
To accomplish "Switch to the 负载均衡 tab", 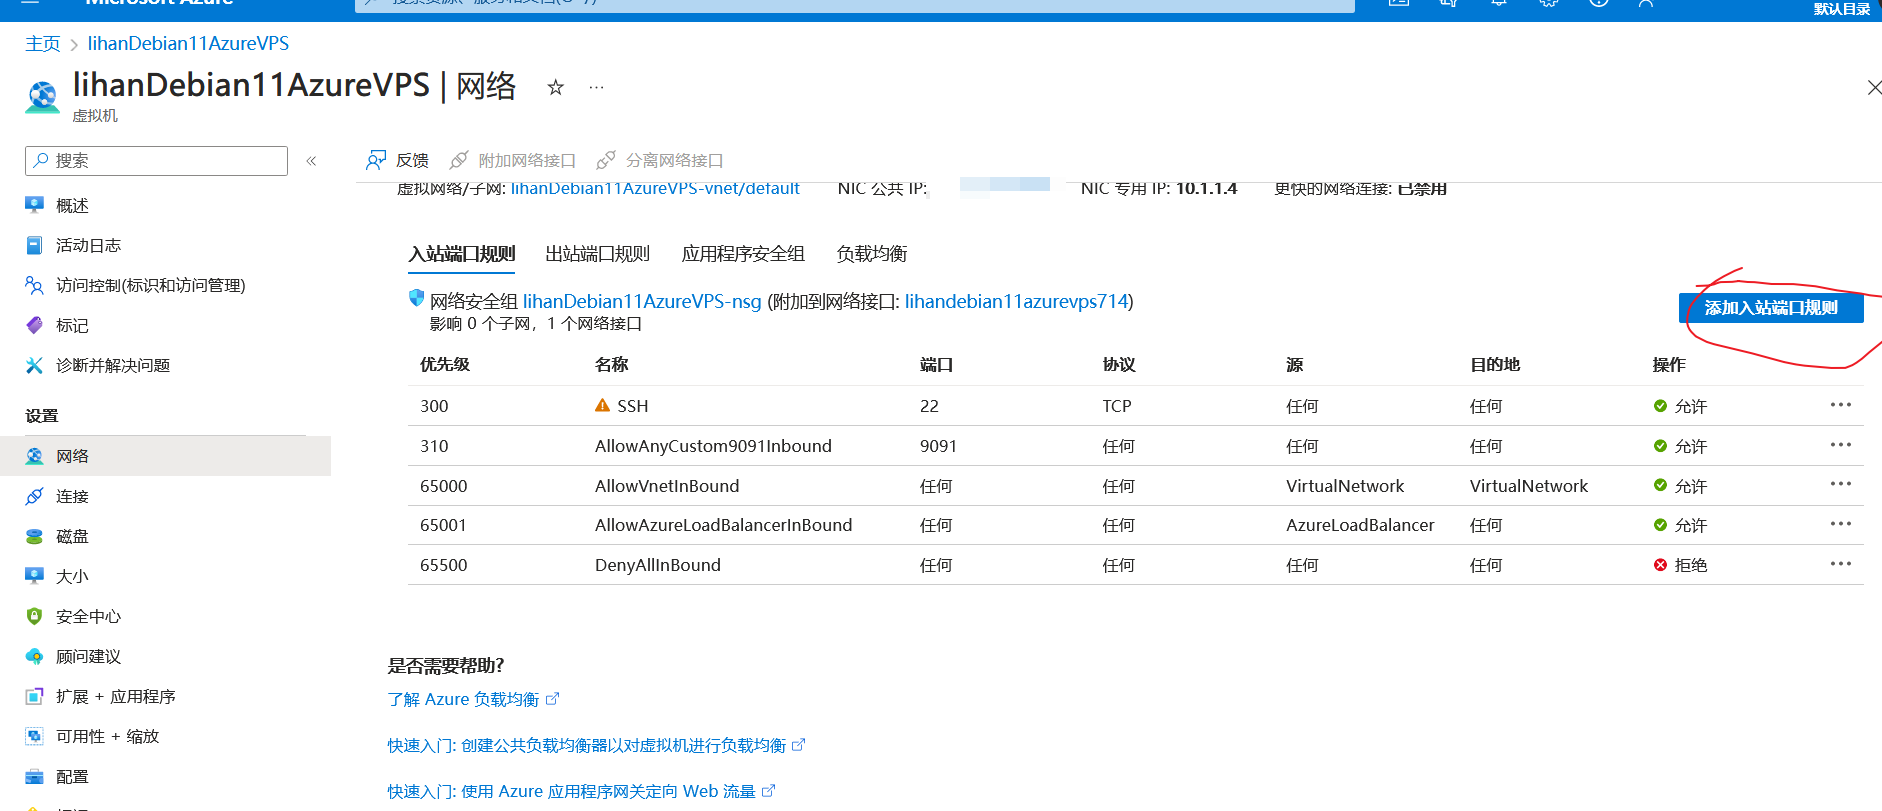I will [872, 254].
